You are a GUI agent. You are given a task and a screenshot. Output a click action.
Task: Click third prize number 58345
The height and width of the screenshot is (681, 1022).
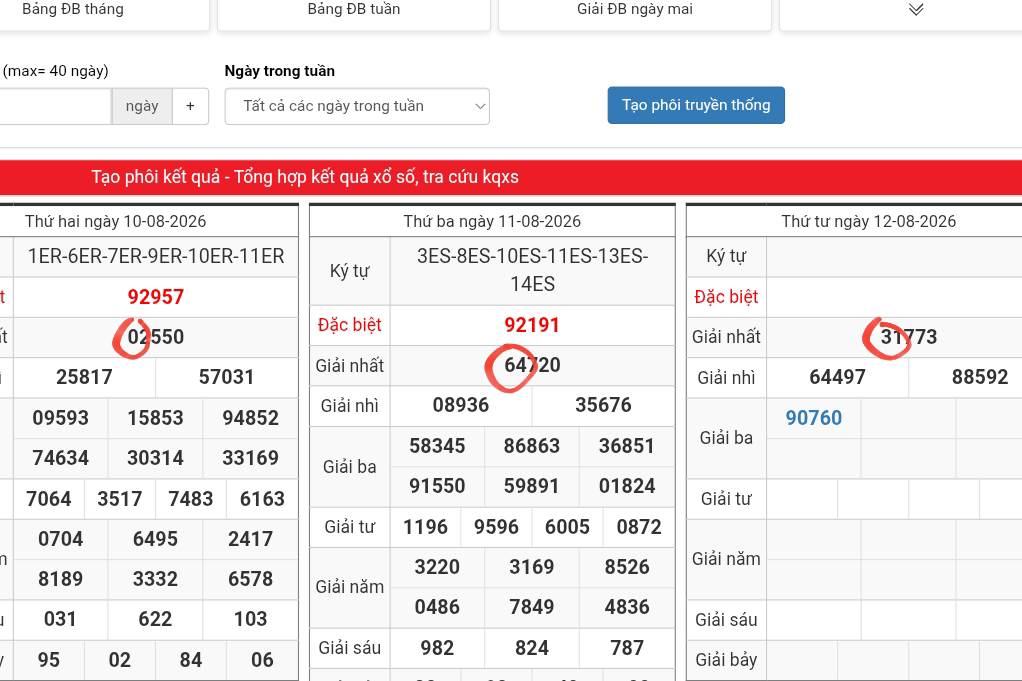[437, 446]
